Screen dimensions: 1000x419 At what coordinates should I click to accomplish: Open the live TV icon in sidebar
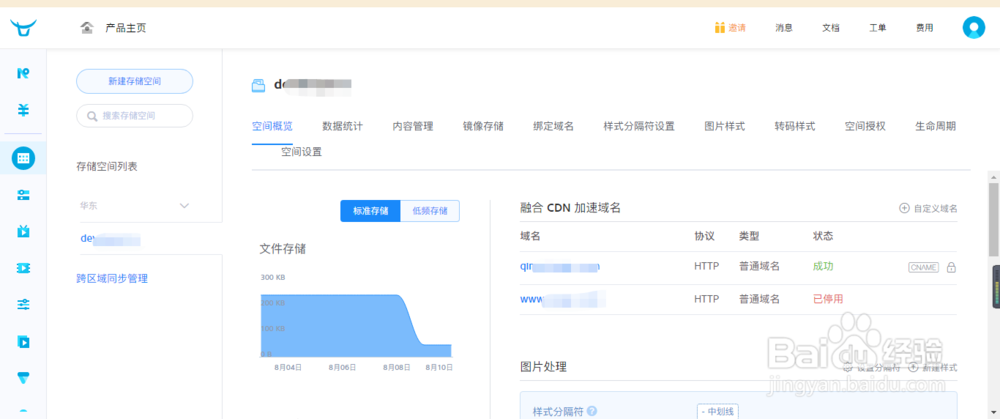[x=23, y=231]
